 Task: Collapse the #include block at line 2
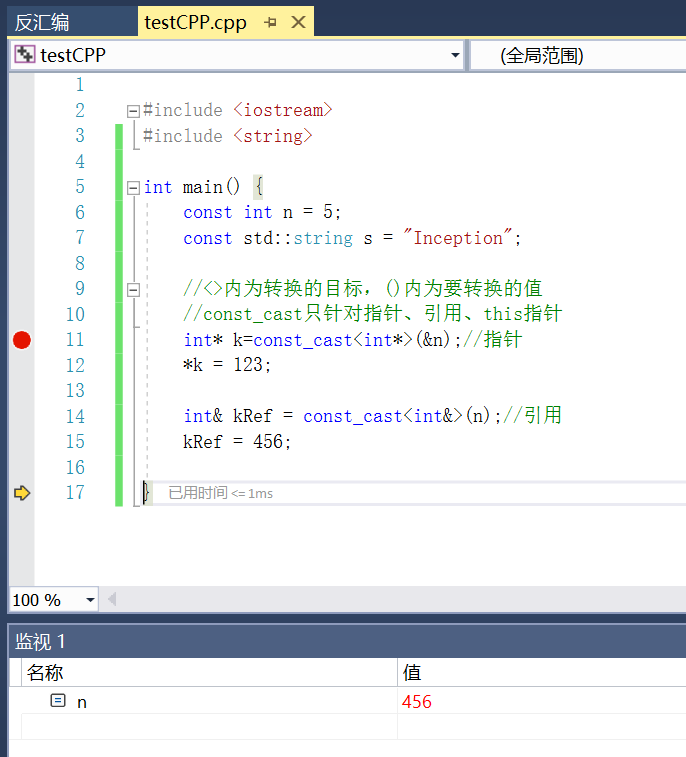click(133, 111)
